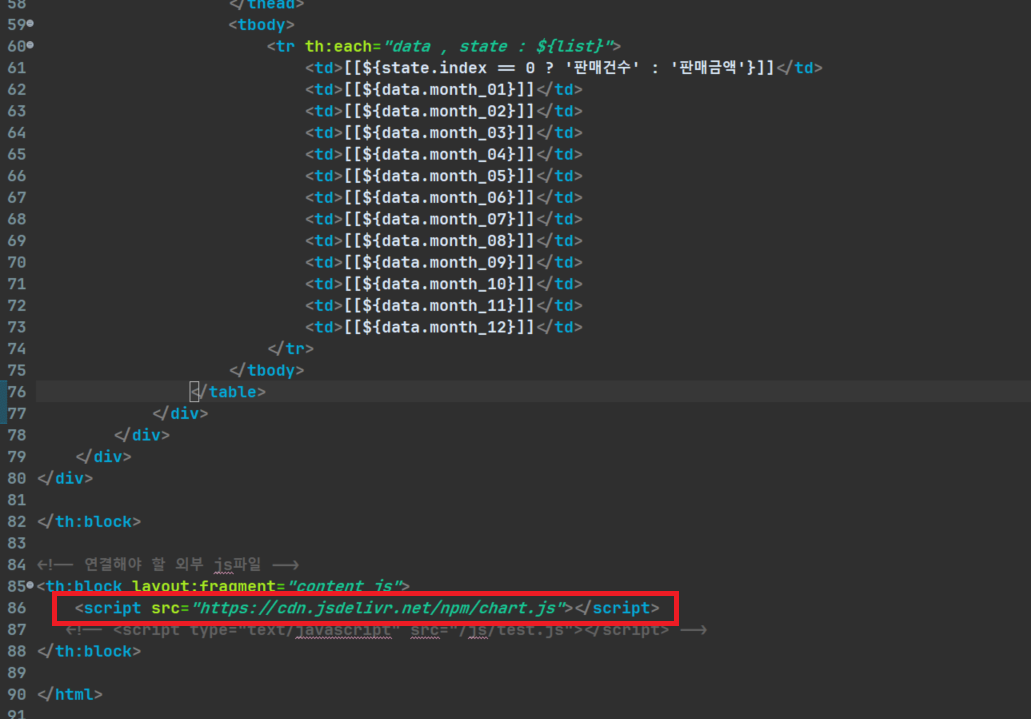1031x719 pixels.
Task: Click the '판매금액' string literal
Action: tap(707, 68)
